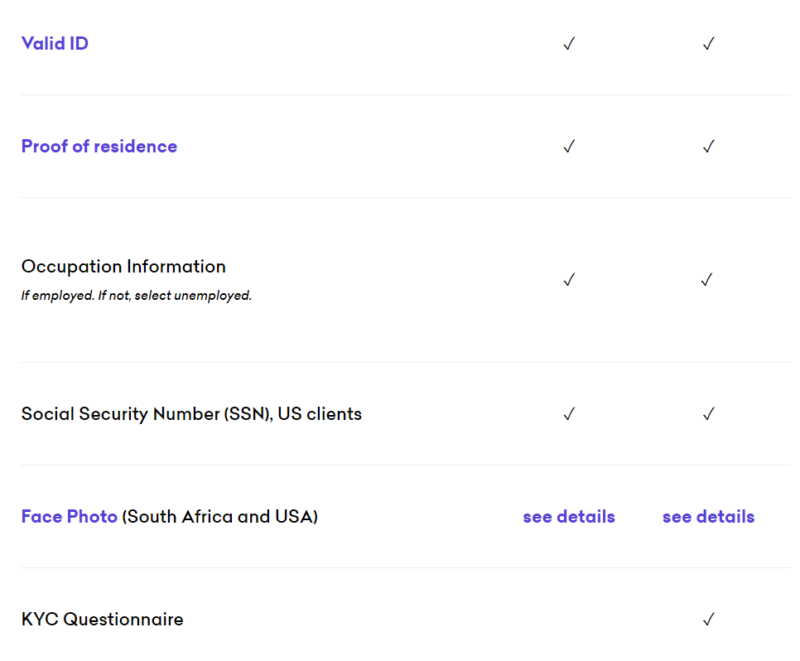
Task: Click first 'see details' link for Face Photo
Action: point(569,517)
